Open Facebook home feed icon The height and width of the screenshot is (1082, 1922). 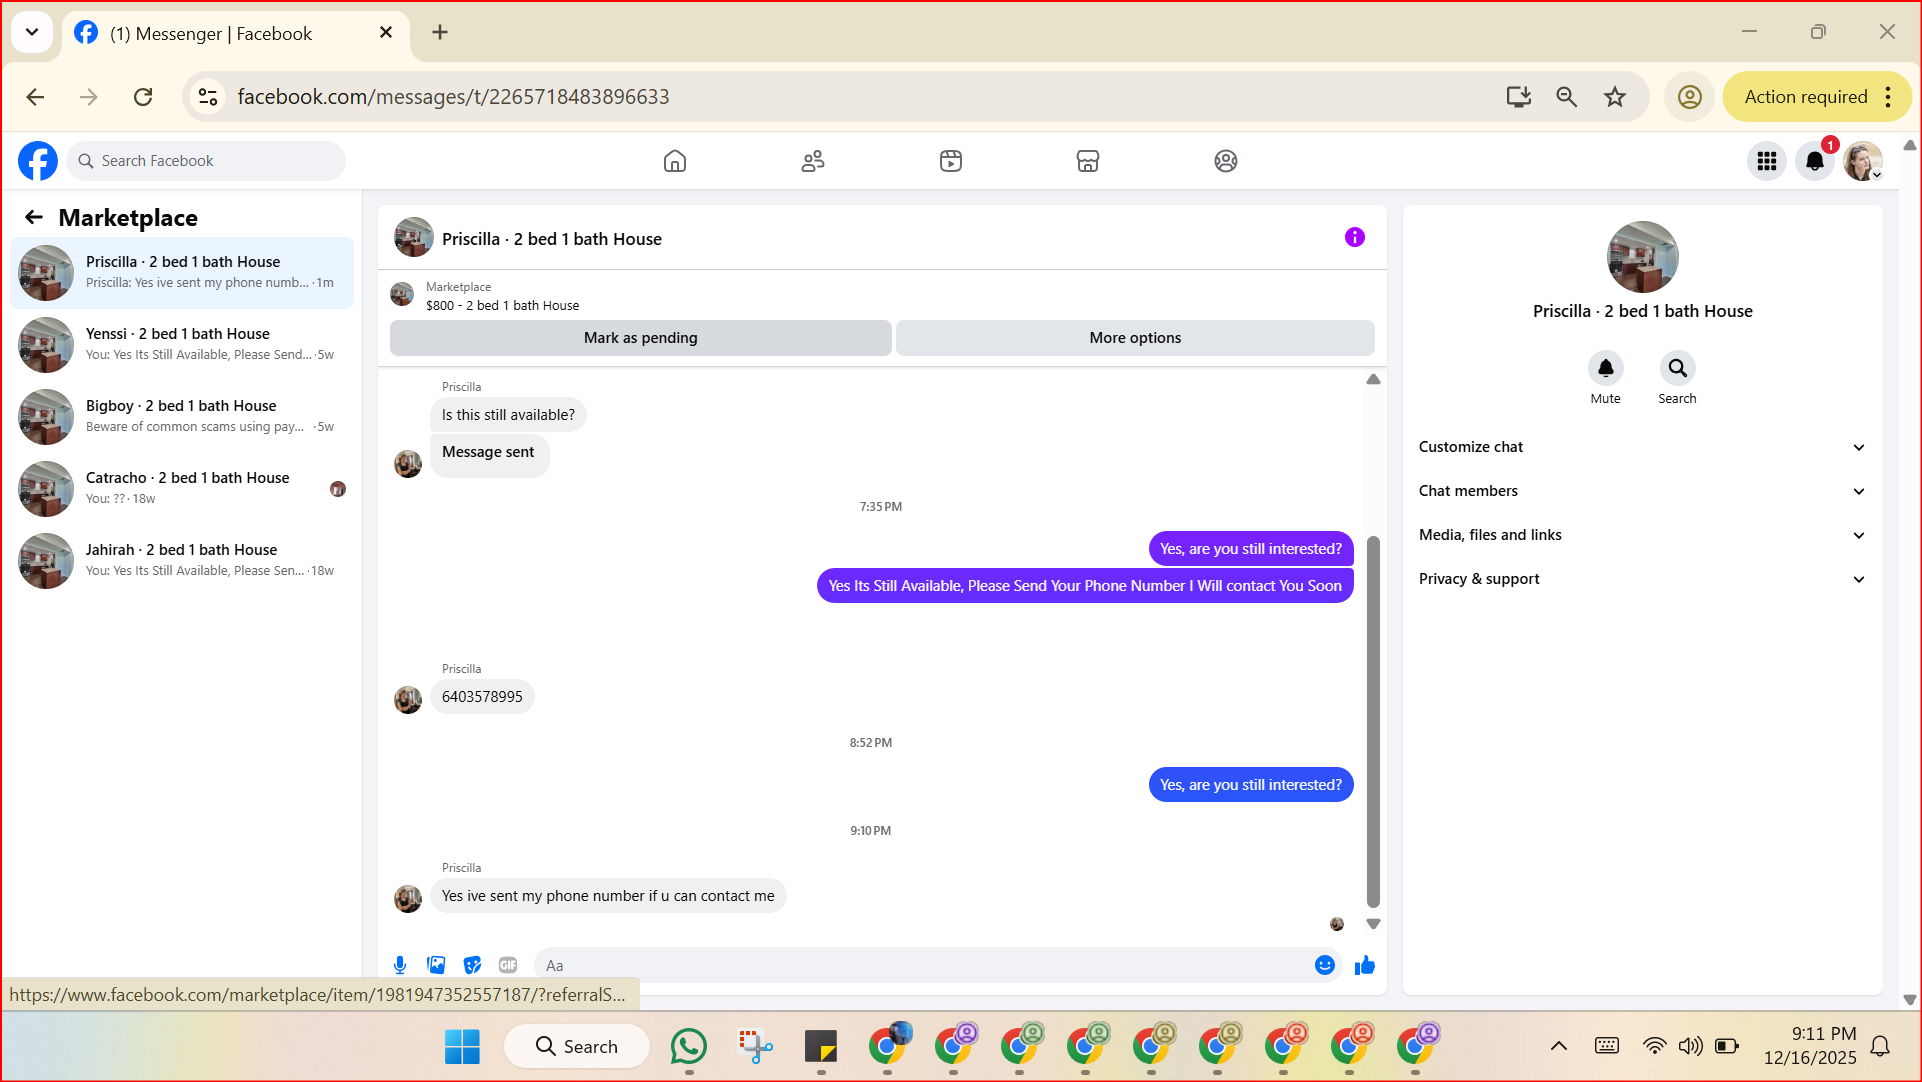[675, 161]
